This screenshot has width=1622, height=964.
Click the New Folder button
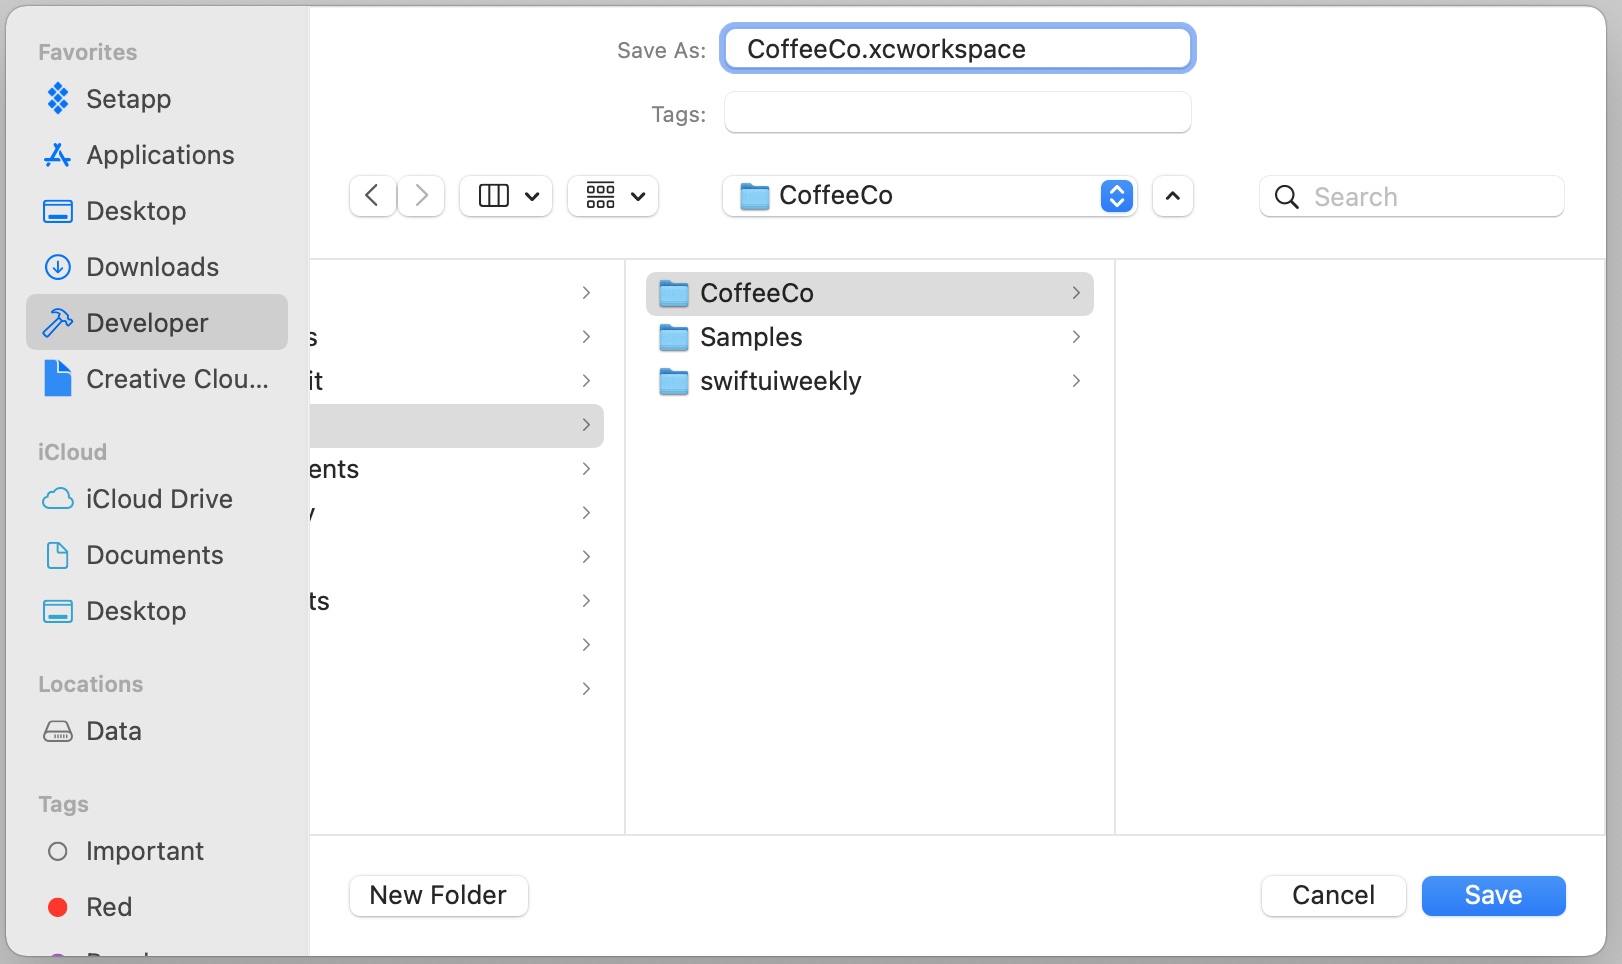tap(438, 895)
